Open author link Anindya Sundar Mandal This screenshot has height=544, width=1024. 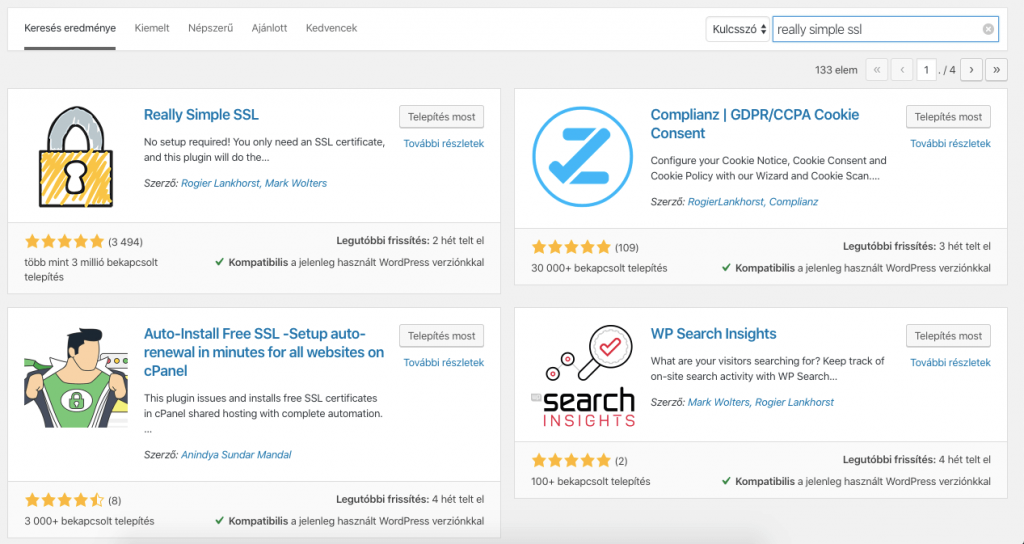(x=236, y=455)
